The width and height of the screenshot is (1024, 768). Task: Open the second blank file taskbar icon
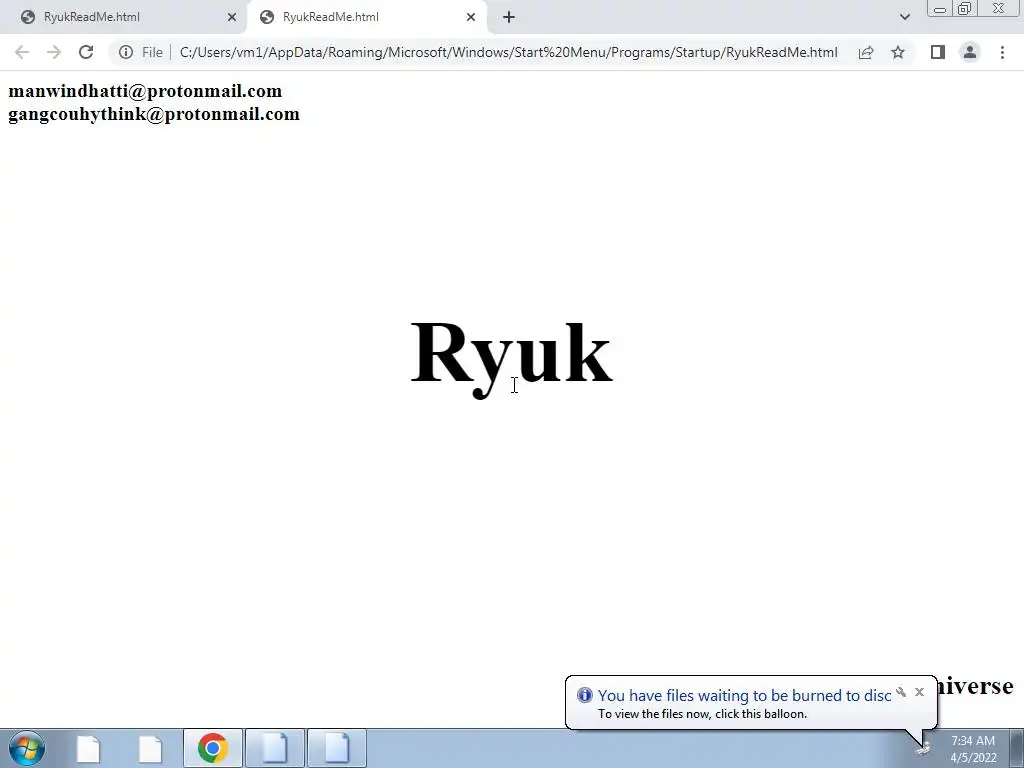(150, 748)
